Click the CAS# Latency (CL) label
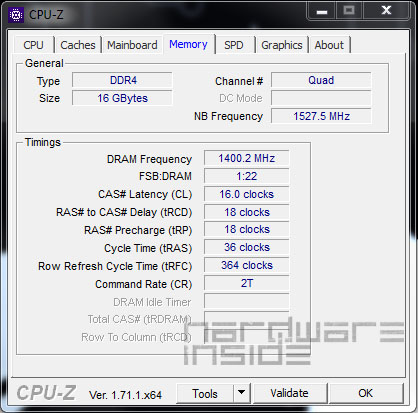The width and height of the screenshot is (418, 413). tap(145, 194)
